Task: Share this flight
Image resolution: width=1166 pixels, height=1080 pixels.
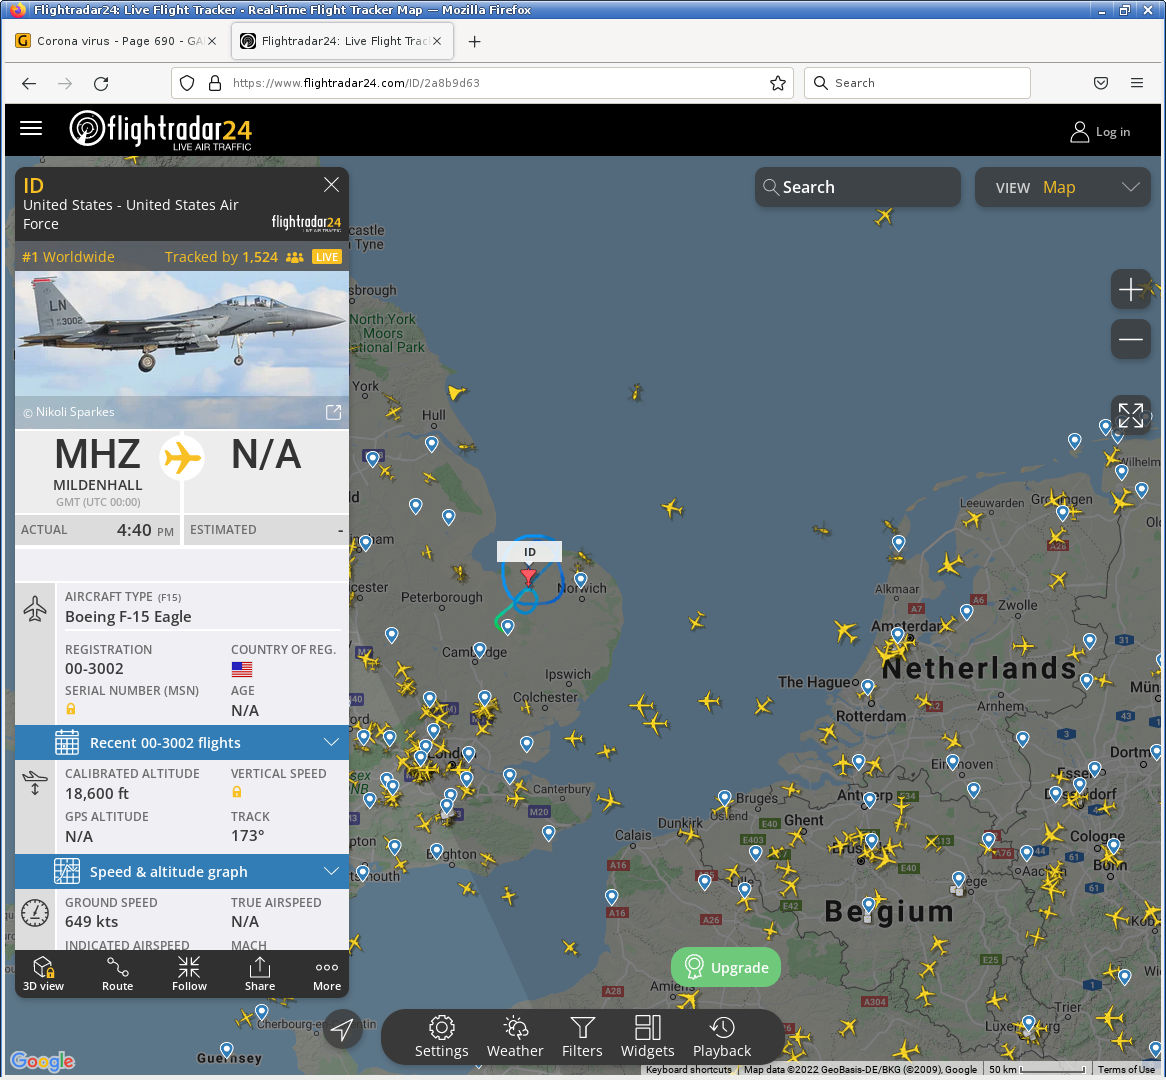Action: tap(260, 974)
